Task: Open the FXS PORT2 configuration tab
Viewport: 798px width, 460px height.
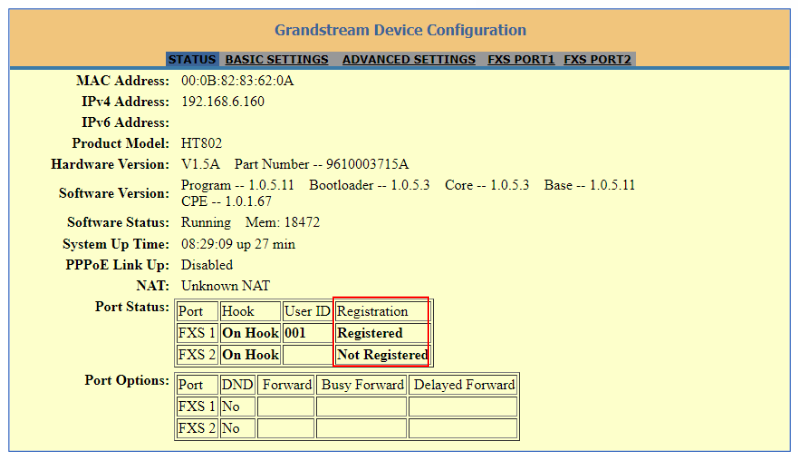Action: coord(597,60)
